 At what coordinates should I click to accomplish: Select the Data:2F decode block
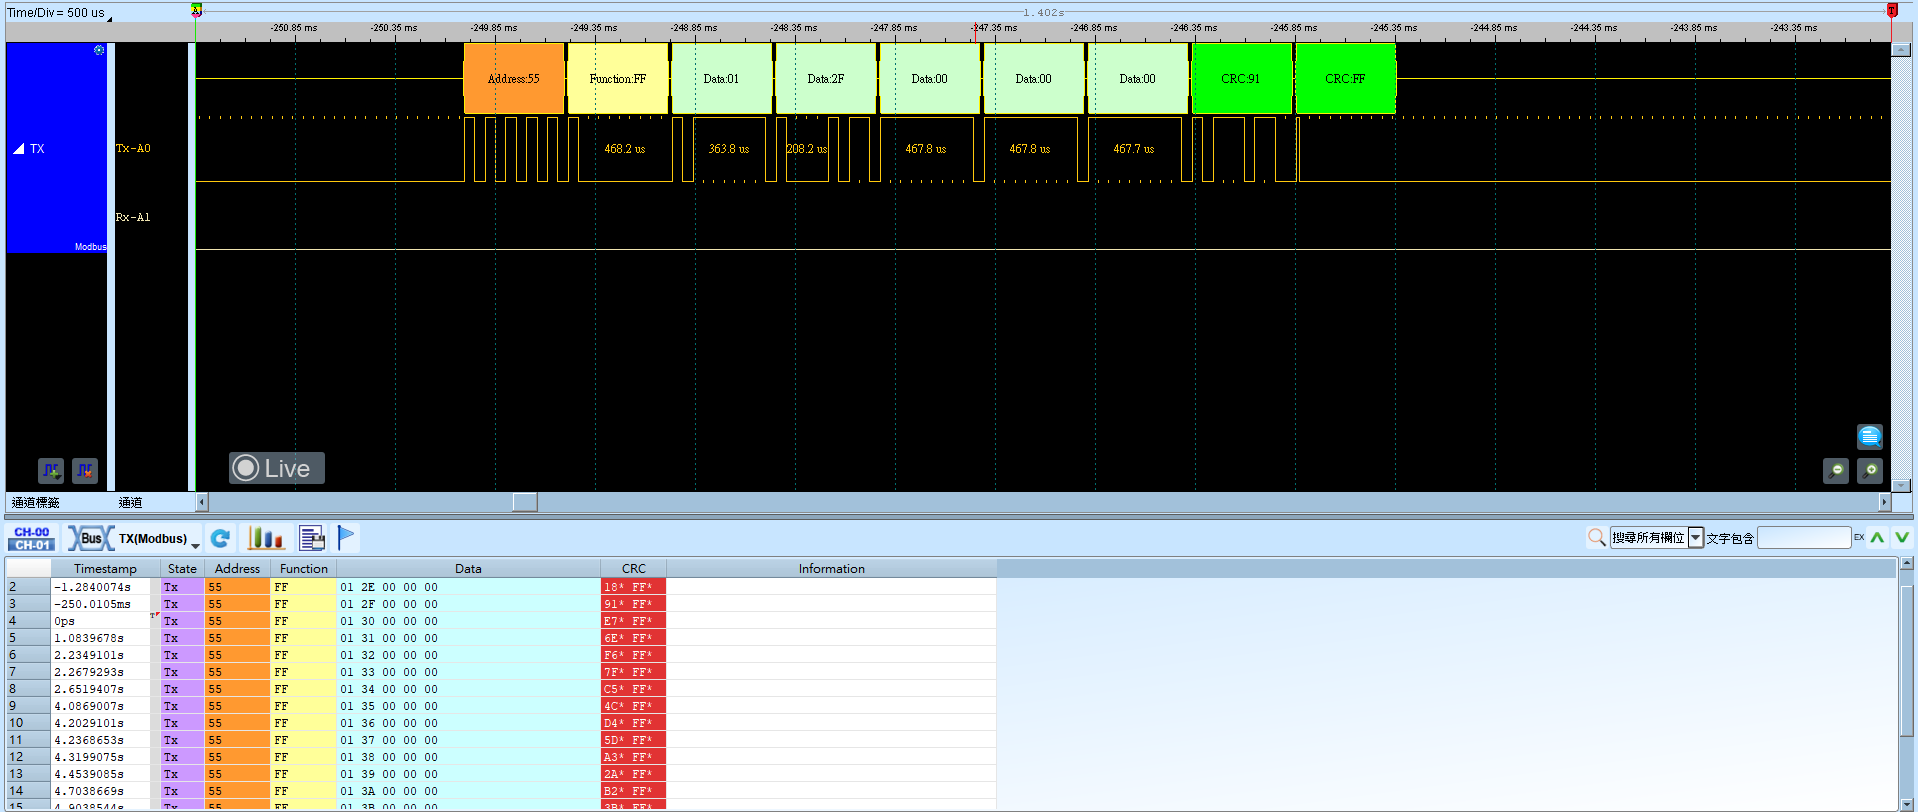pyautogui.click(x=826, y=78)
